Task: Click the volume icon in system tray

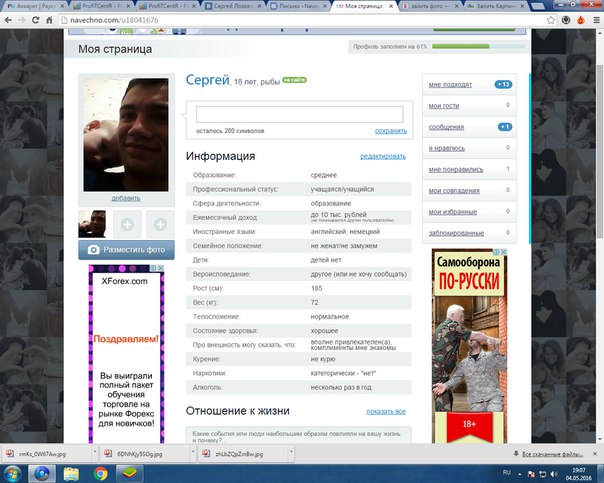Action: 554,474
